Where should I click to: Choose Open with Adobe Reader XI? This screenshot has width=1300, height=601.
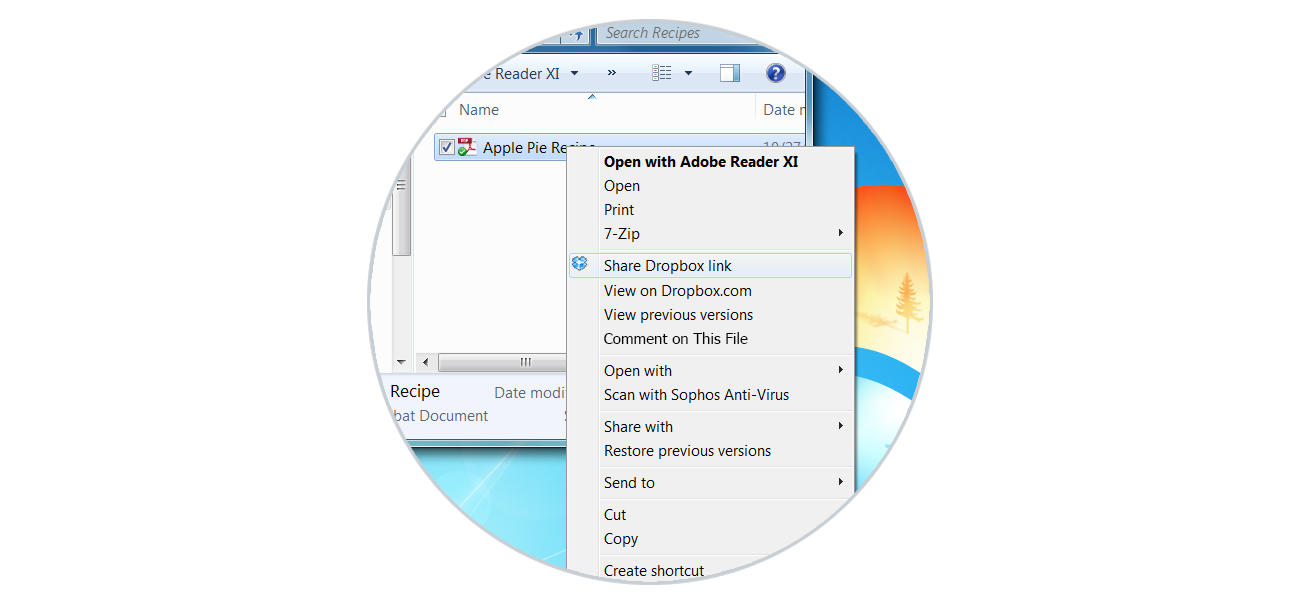click(x=701, y=162)
